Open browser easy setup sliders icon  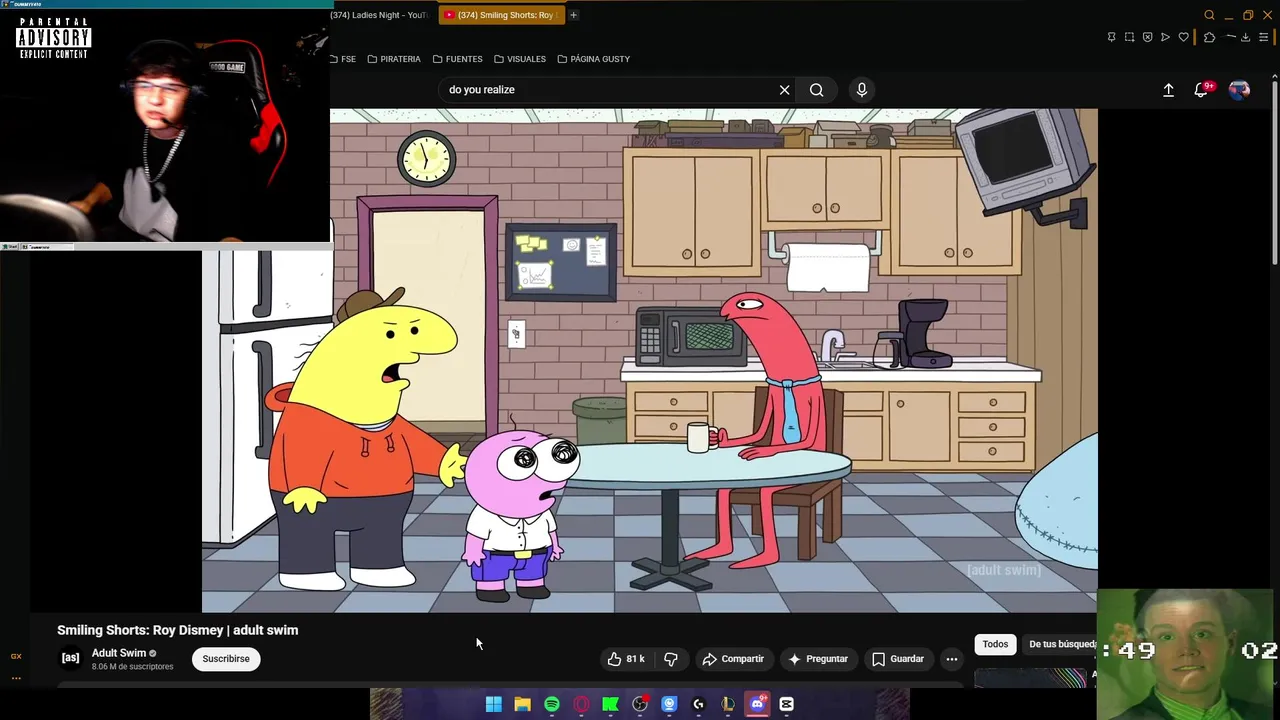point(1263,37)
